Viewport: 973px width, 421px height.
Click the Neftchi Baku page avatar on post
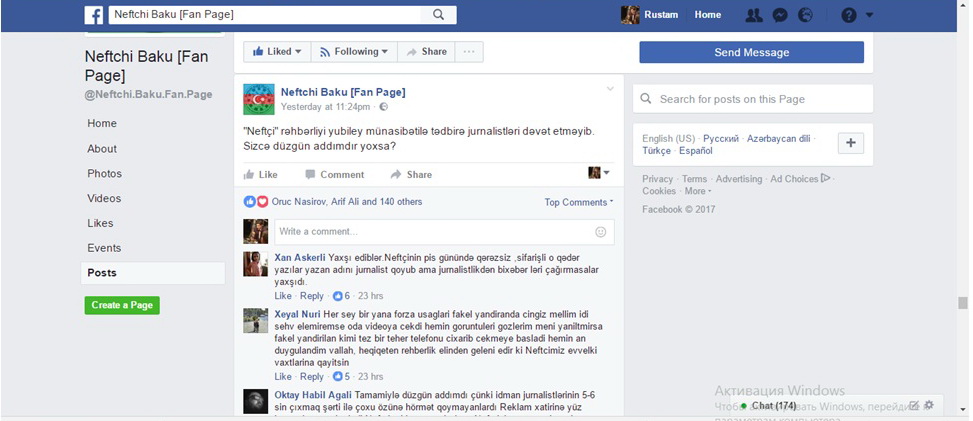[x=258, y=99]
